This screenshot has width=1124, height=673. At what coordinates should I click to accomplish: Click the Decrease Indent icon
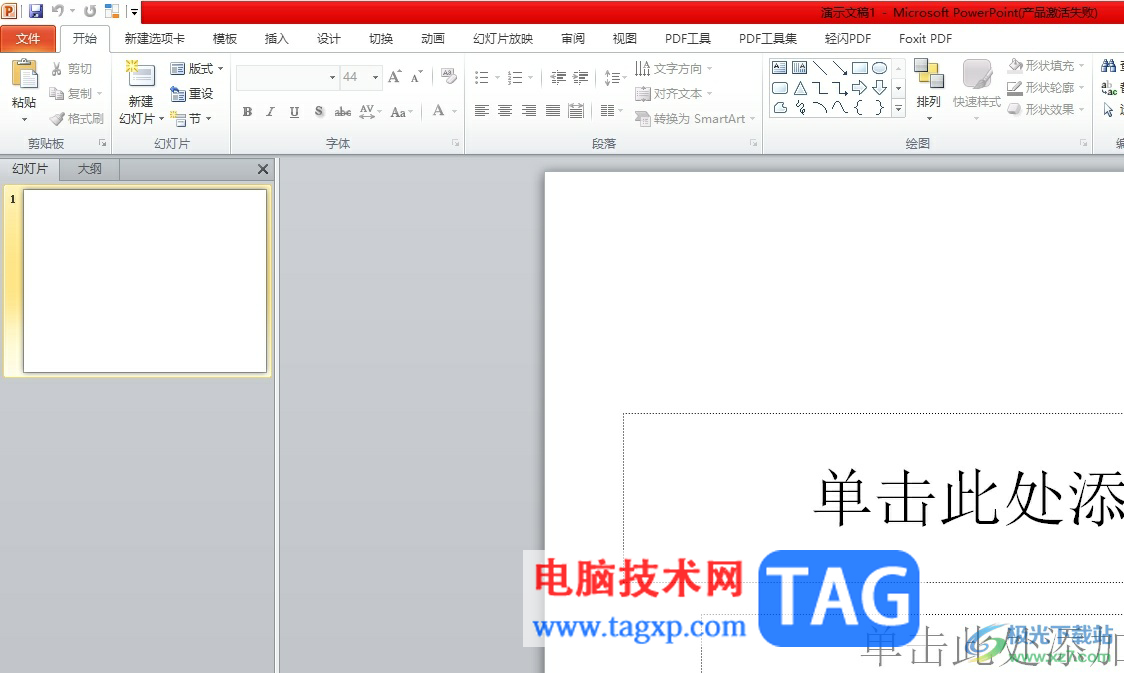pos(558,77)
